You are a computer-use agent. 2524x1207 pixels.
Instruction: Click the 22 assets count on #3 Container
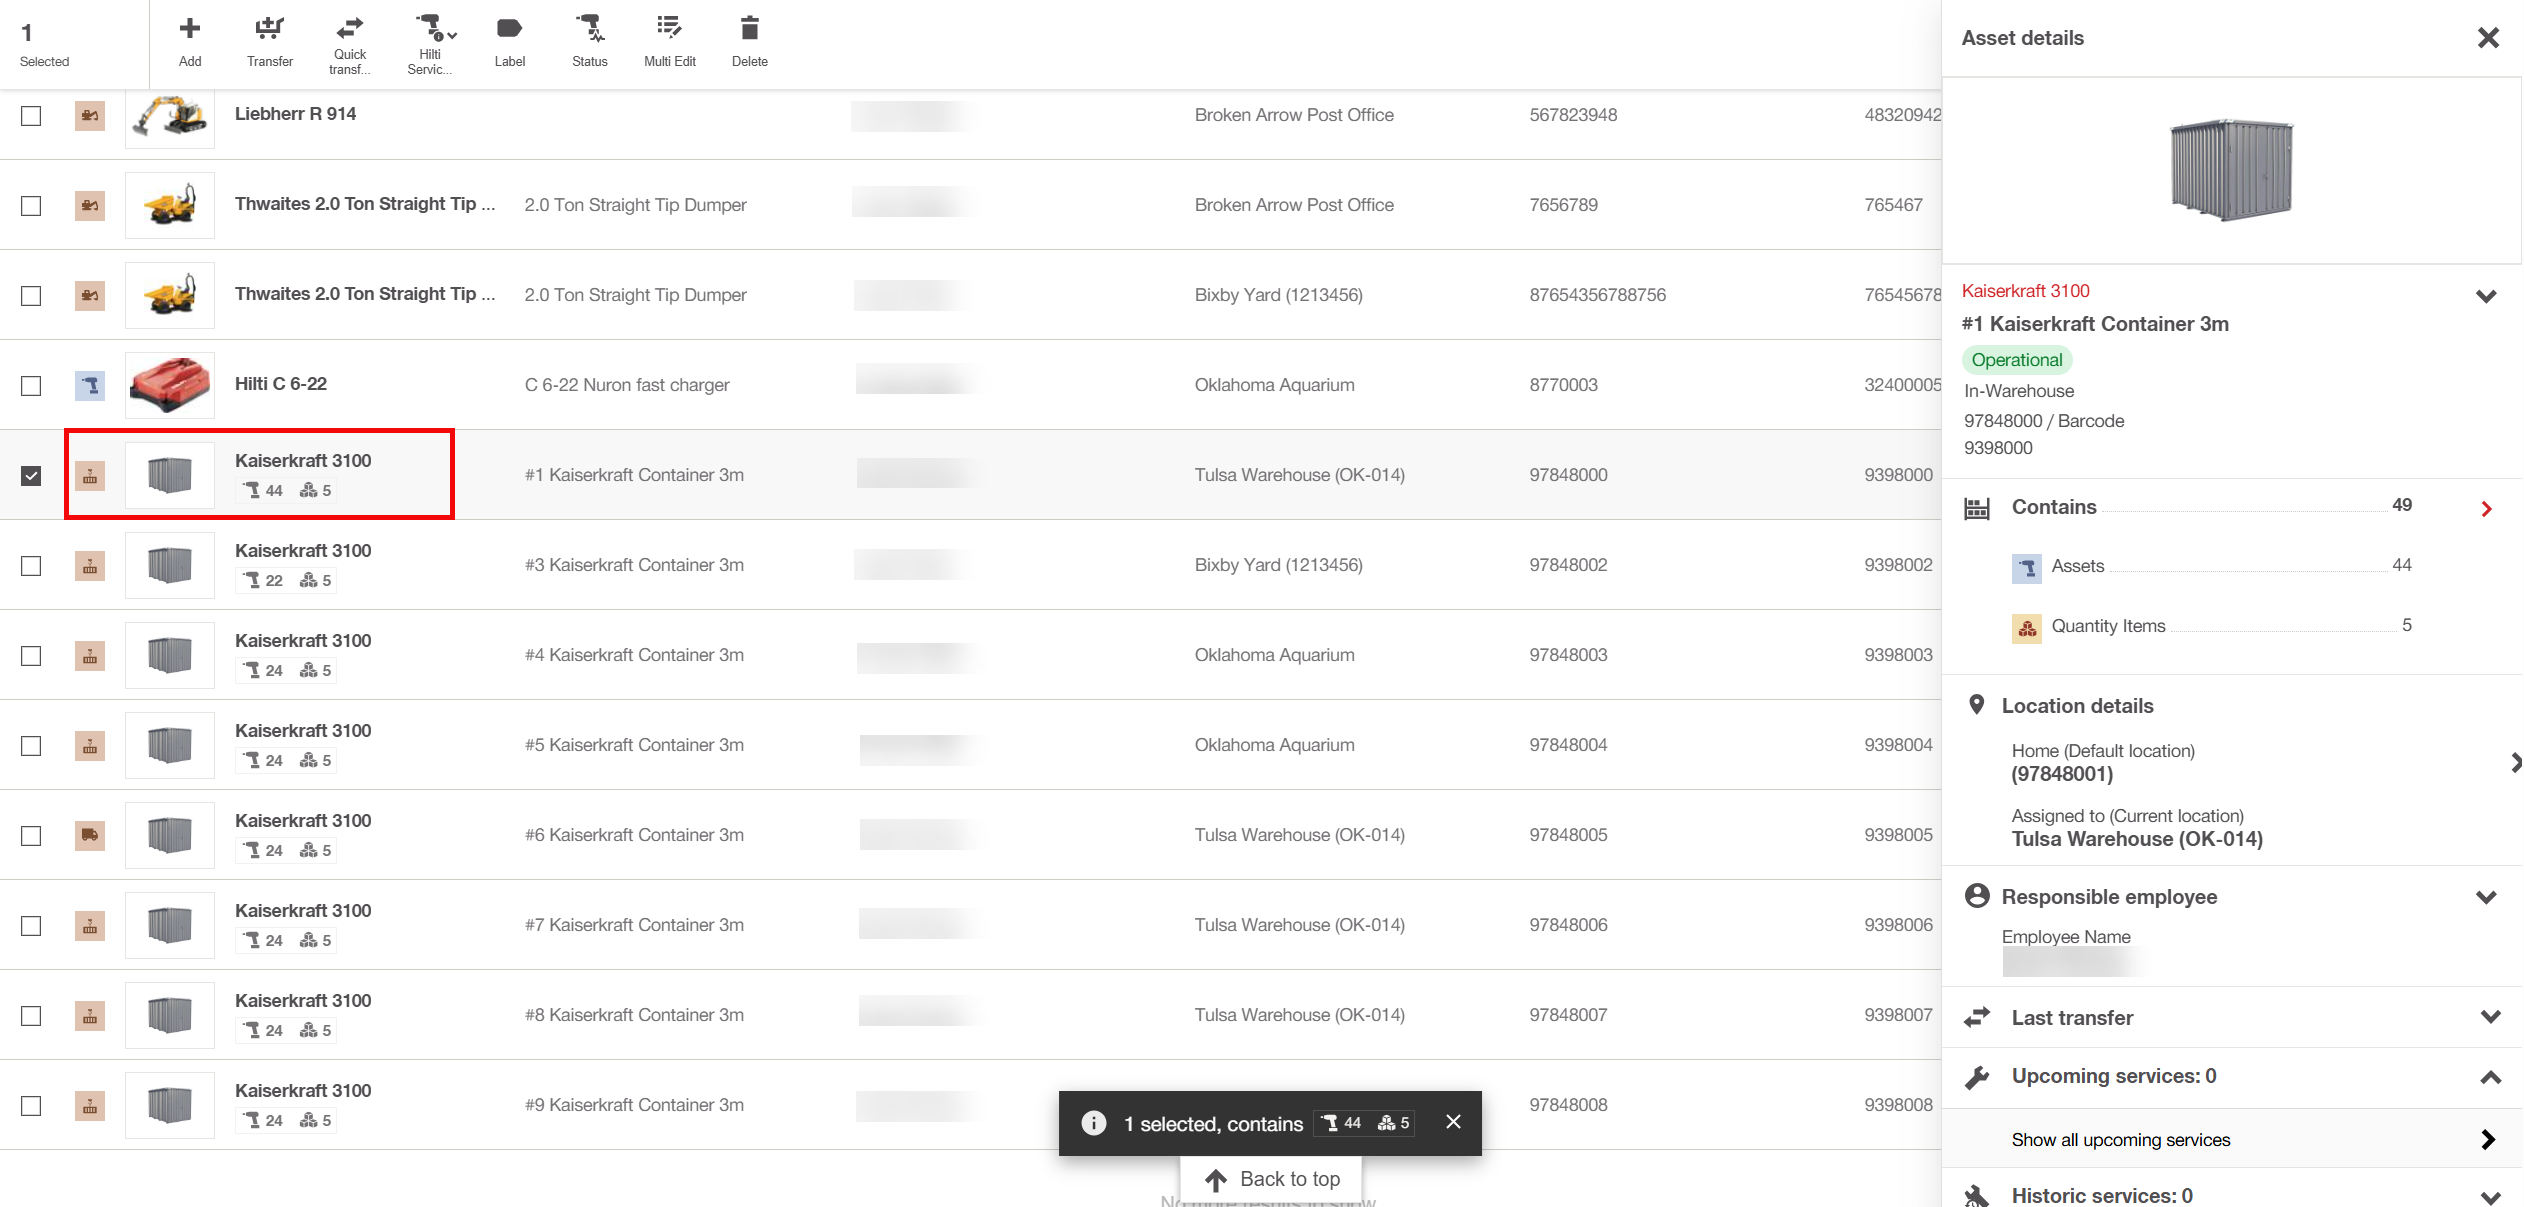(x=265, y=581)
